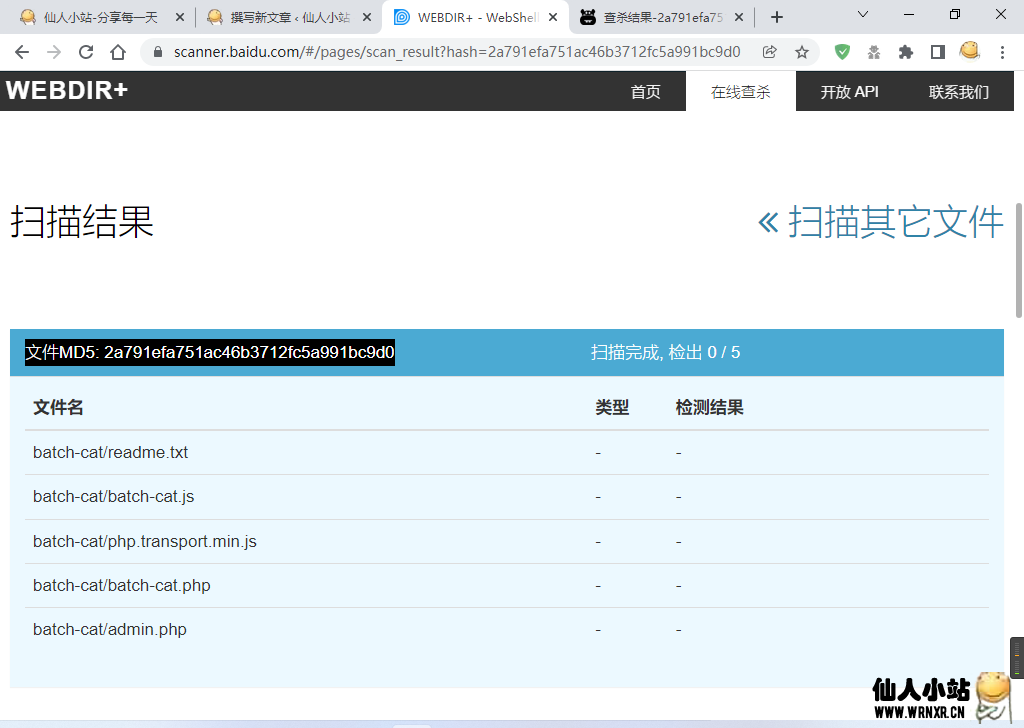Click the 类型 column header
This screenshot has height=728, width=1024.
coord(612,407)
